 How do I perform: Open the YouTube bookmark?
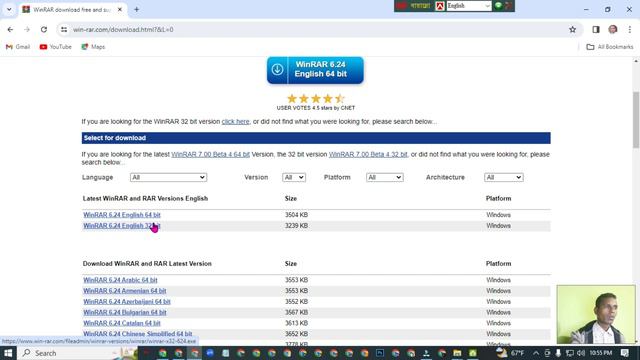[56, 47]
